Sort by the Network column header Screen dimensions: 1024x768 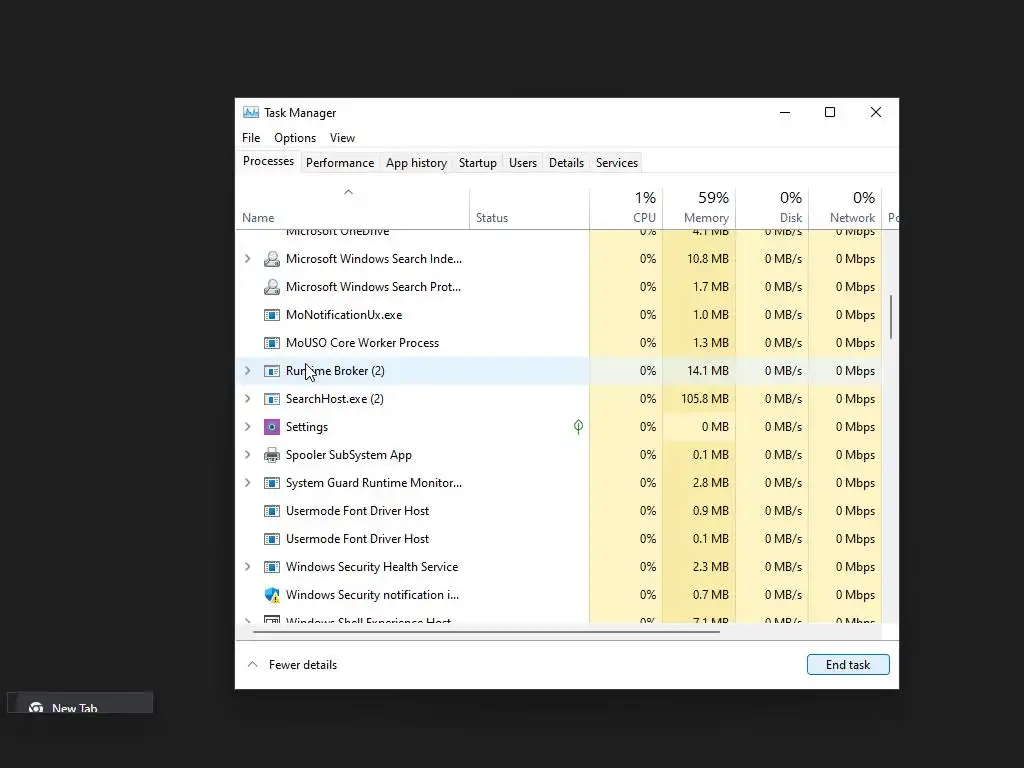(845, 208)
